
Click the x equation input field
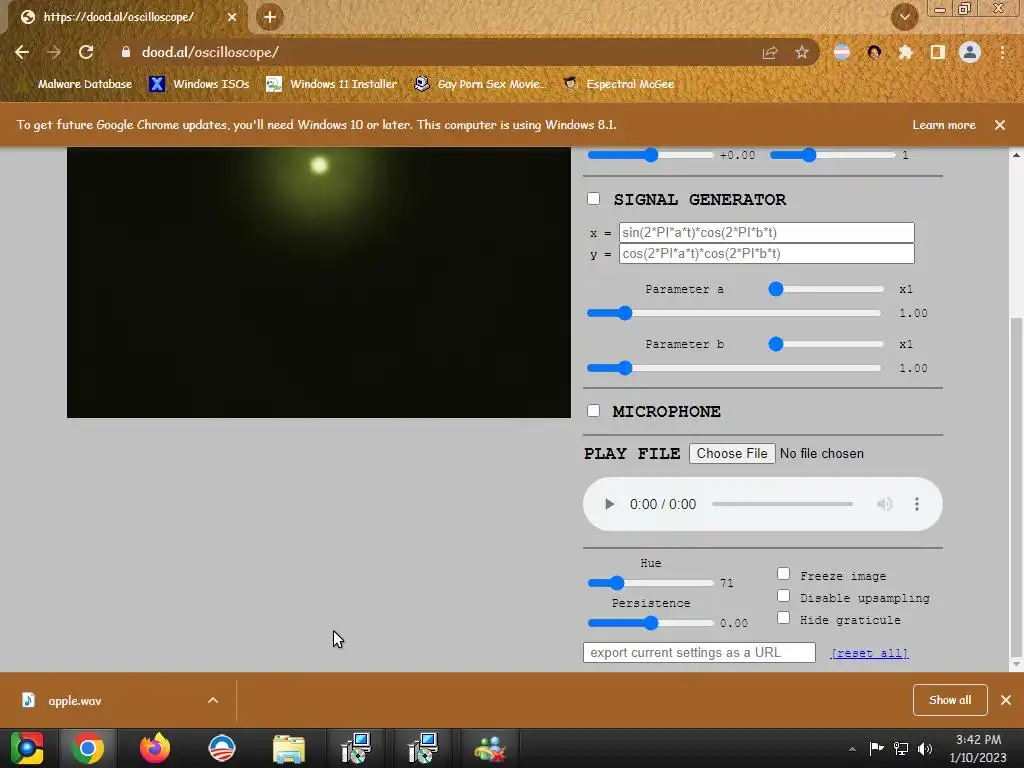pyautogui.click(x=767, y=232)
